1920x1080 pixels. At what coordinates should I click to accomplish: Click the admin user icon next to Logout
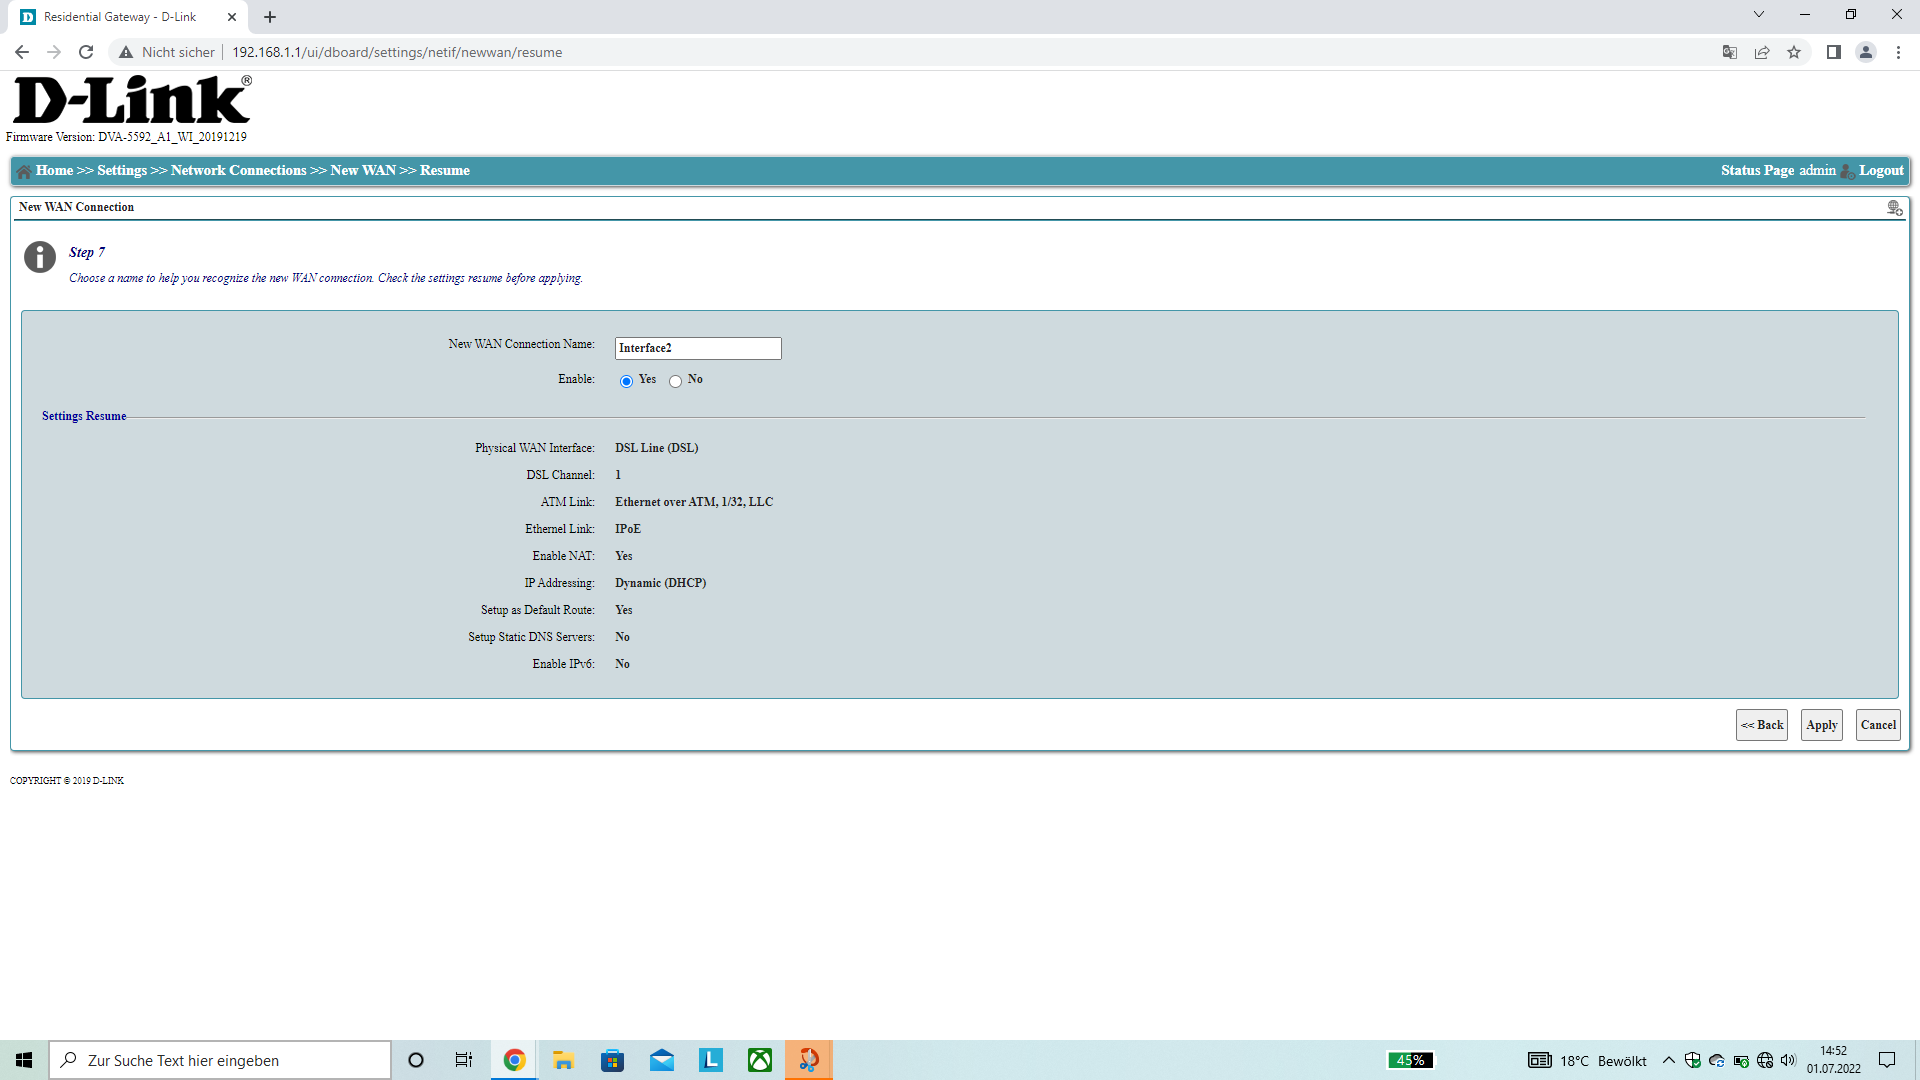[x=1847, y=171]
